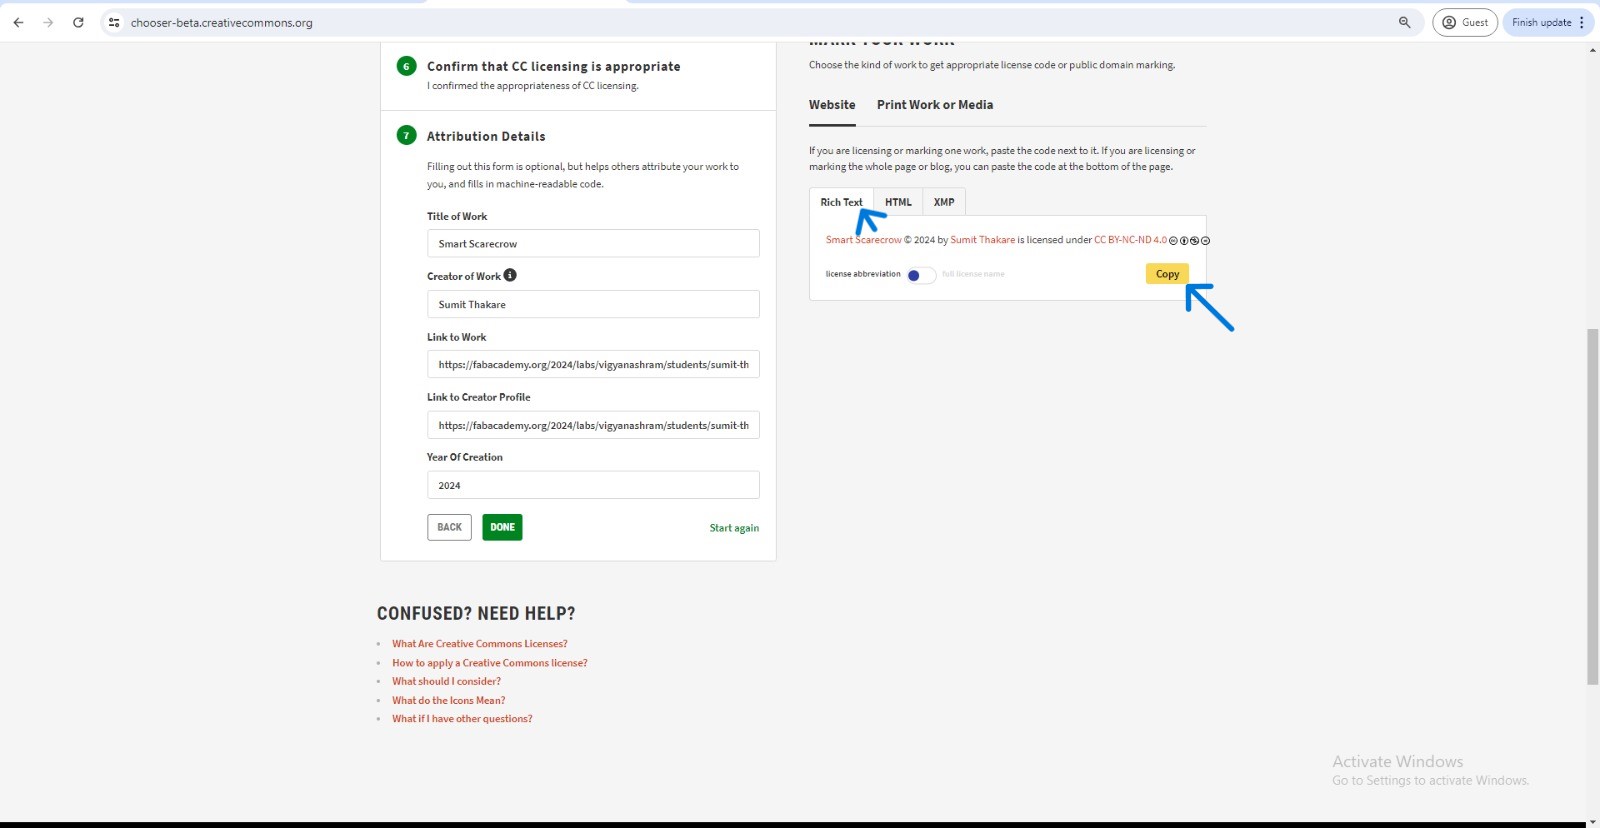Edit the Year Of Creation field
This screenshot has width=1600, height=828.
click(593, 485)
